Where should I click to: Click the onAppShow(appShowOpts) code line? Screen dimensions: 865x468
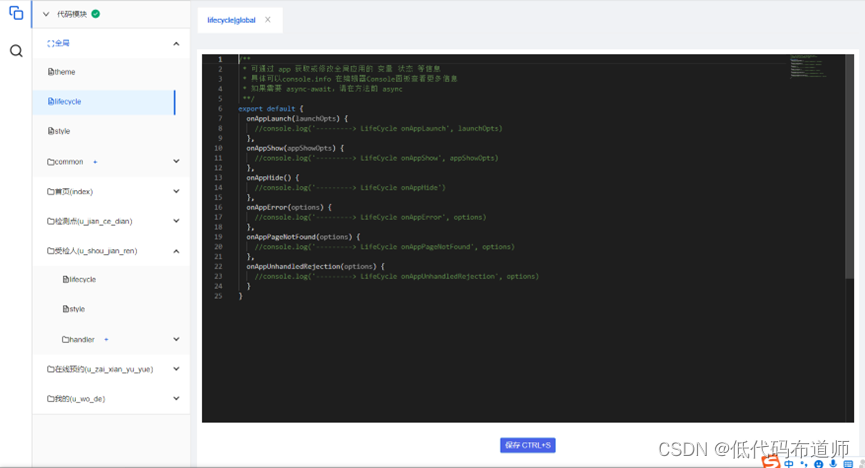pos(295,148)
